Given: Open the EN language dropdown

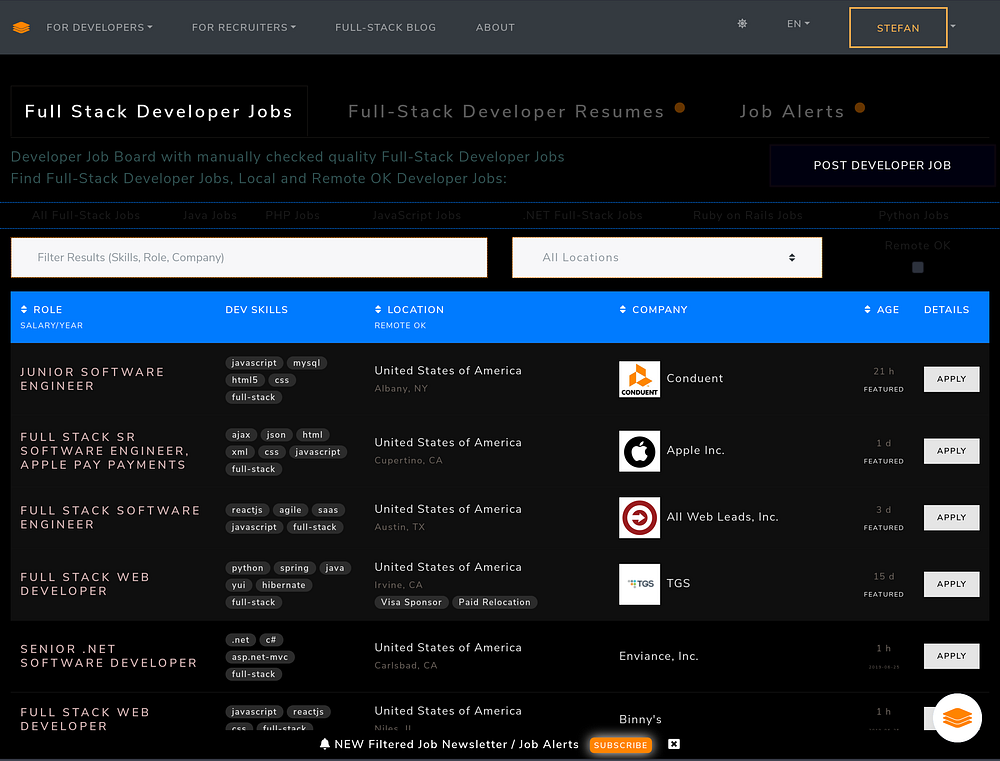Looking at the screenshot, I should click(x=798, y=24).
